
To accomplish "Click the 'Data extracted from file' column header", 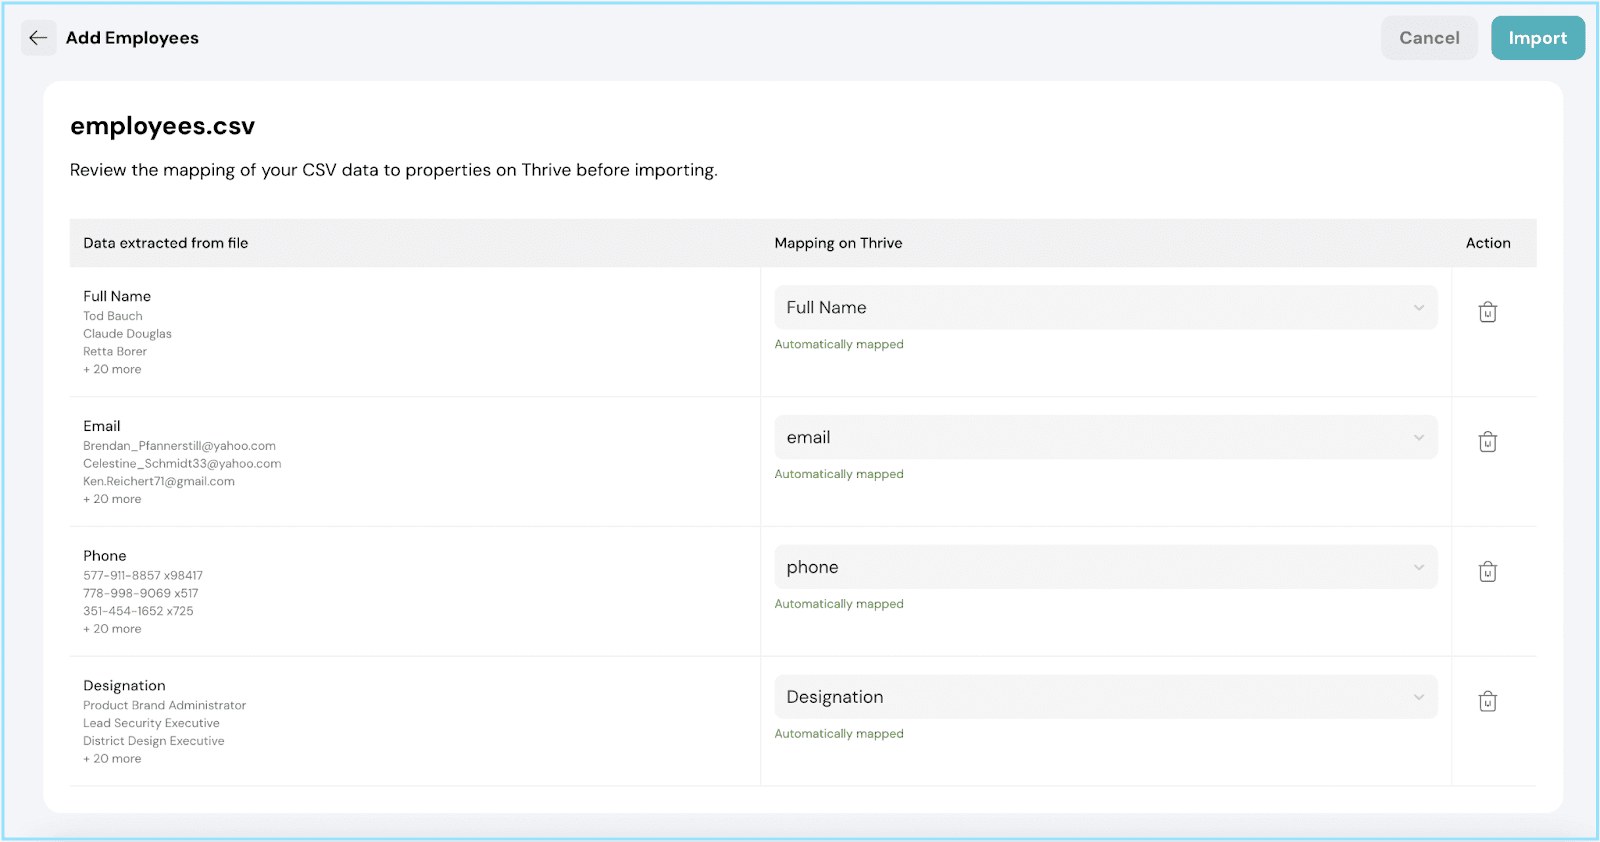I will [166, 243].
